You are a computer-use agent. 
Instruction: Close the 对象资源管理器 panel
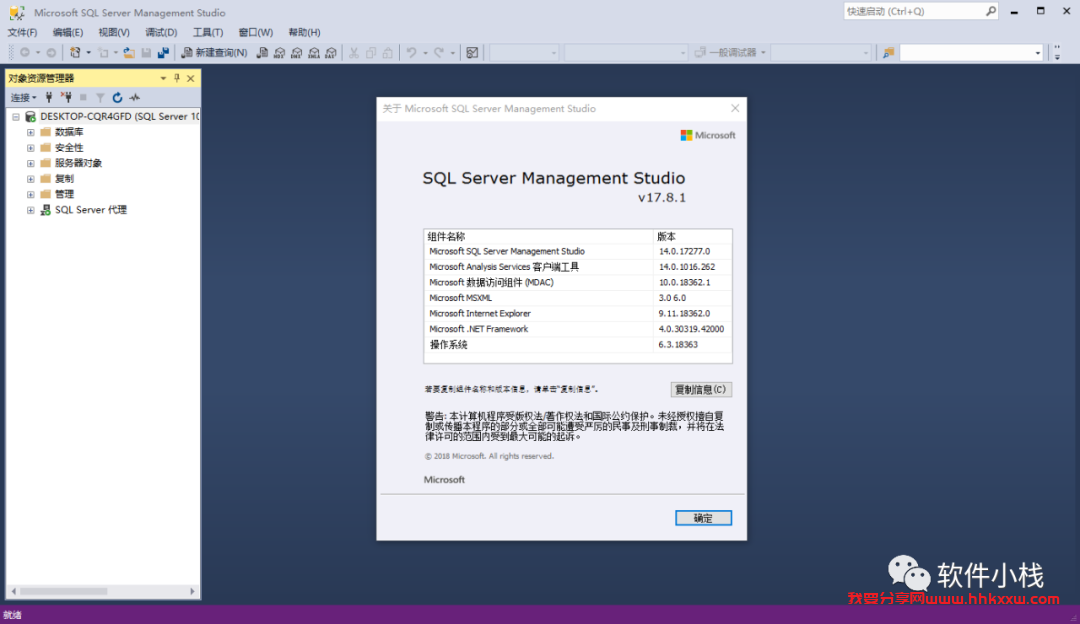[x=191, y=78]
